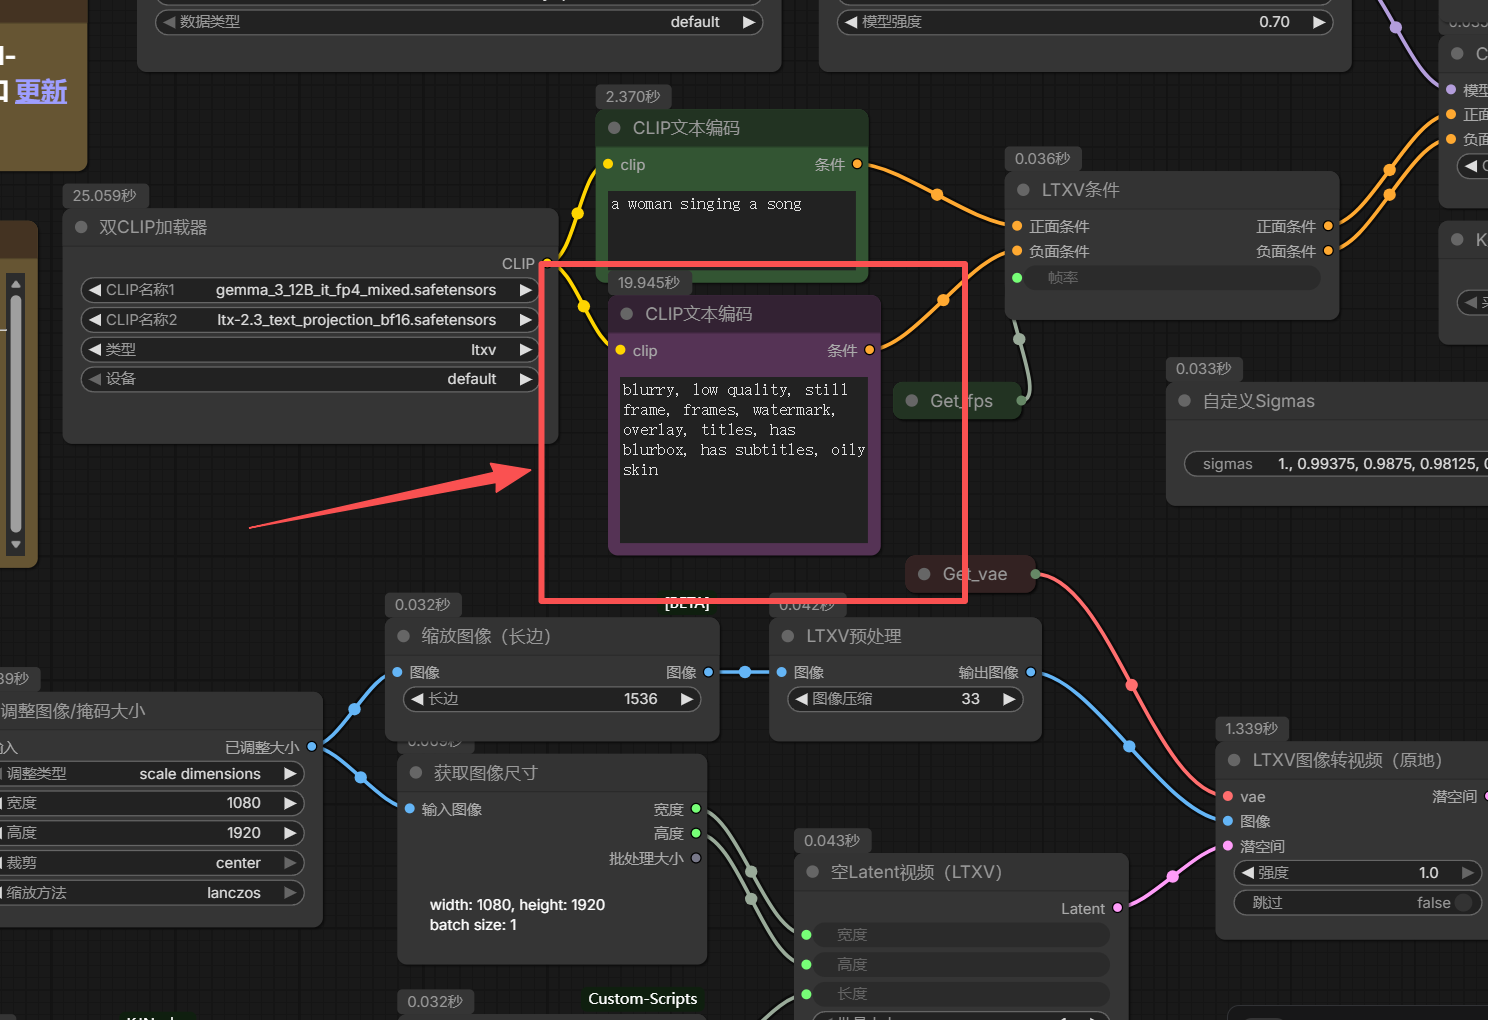Click the 模型强度 0.70 value field
The image size is (1488, 1020).
(x=1085, y=22)
